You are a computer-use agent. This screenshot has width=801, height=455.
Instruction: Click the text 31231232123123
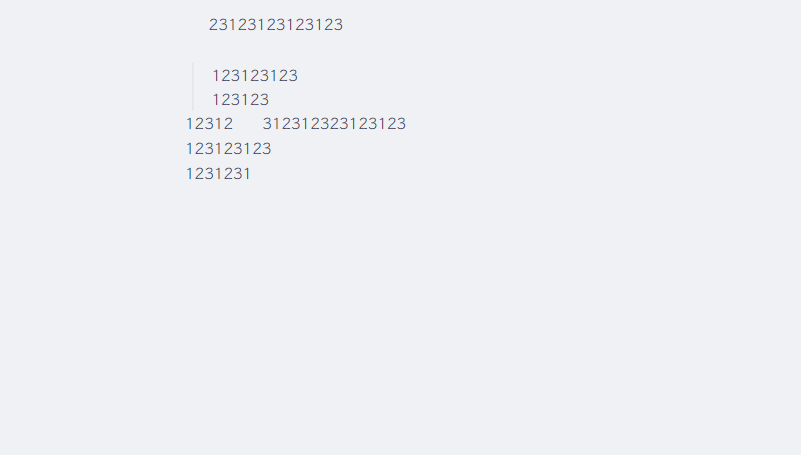tap(334, 124)
